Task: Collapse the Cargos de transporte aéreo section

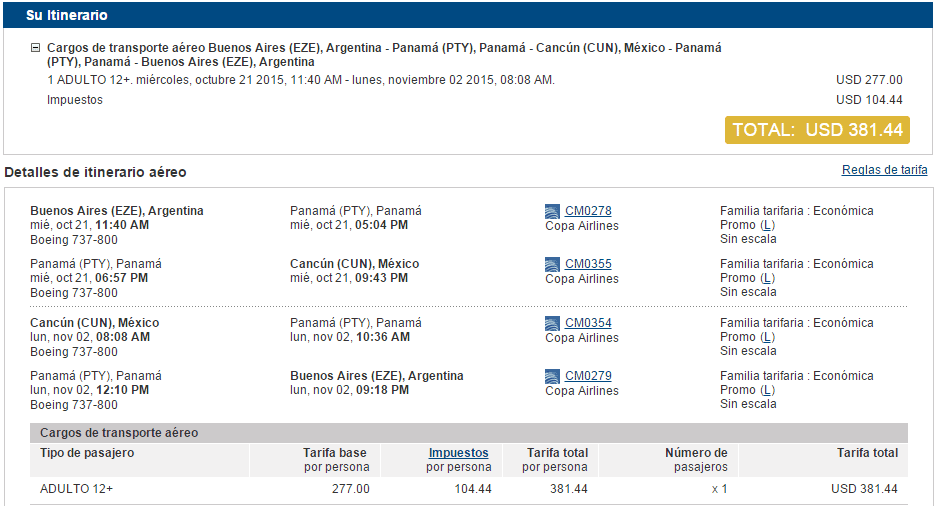Action: 36,48
